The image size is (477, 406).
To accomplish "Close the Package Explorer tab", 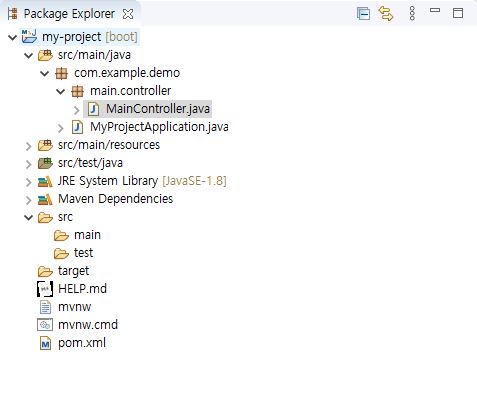I will click(128, 14).
